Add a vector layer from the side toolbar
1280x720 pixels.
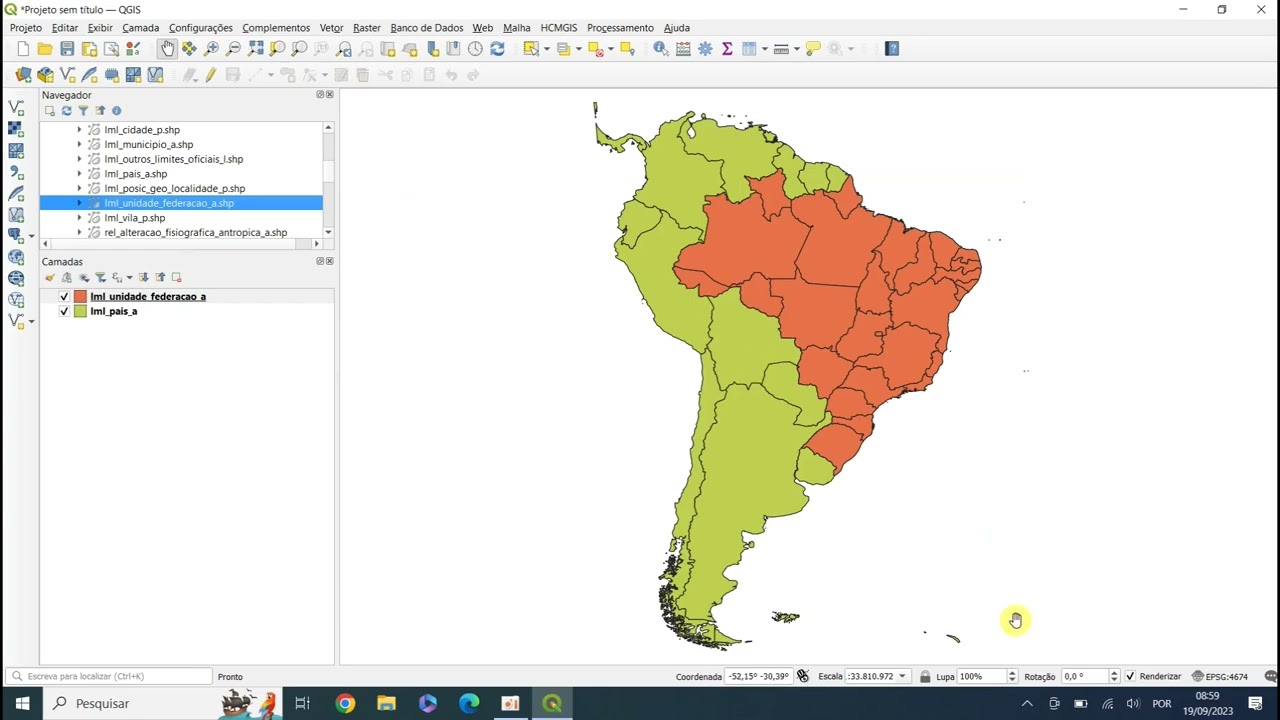(x=16, y=107)
